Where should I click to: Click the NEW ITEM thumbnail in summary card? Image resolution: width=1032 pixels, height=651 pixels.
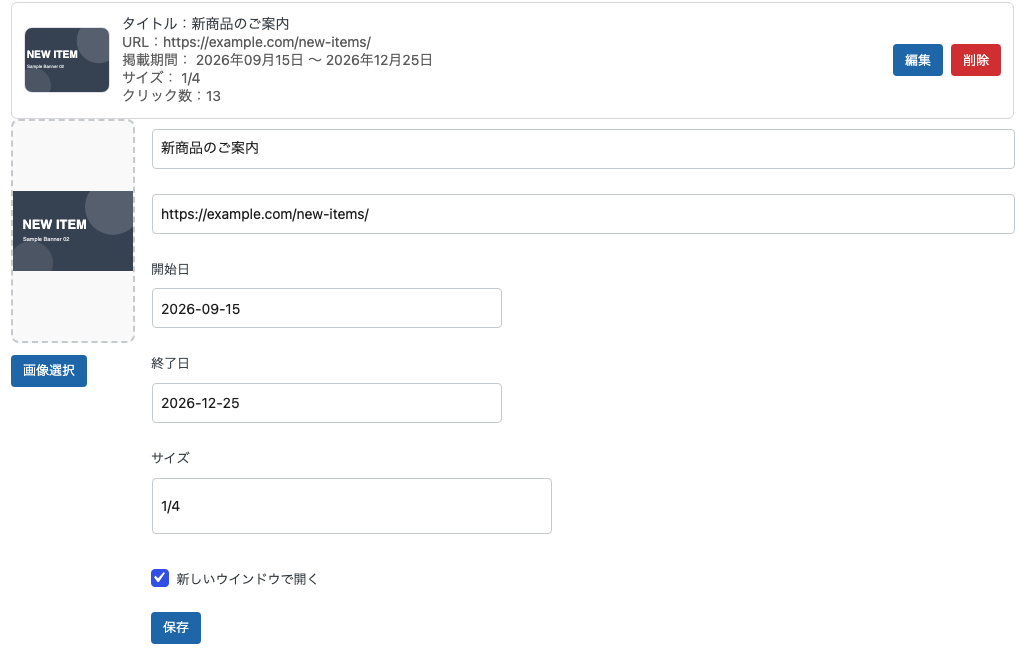67,60
